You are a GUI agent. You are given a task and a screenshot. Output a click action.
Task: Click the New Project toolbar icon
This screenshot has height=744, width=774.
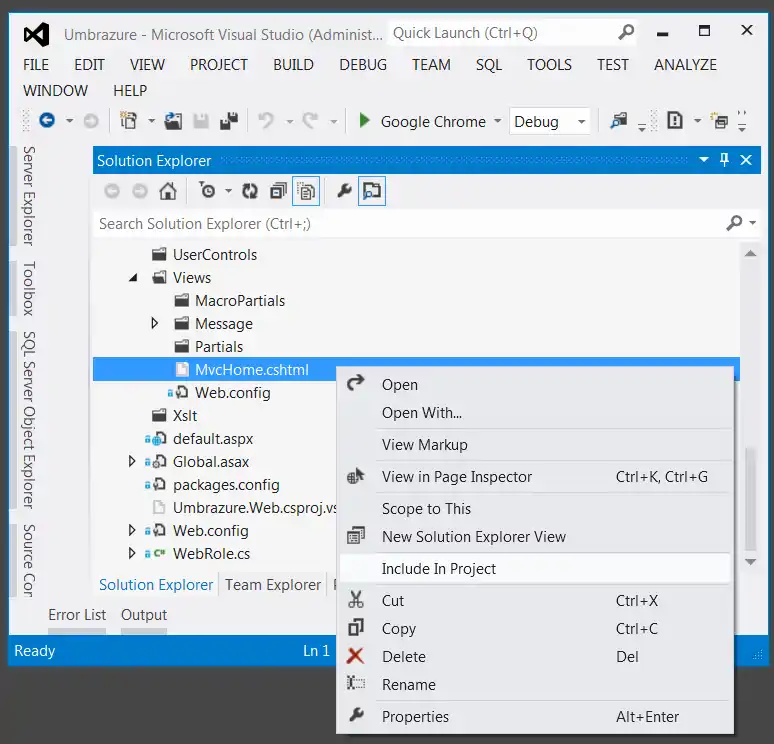coord(128,120)
